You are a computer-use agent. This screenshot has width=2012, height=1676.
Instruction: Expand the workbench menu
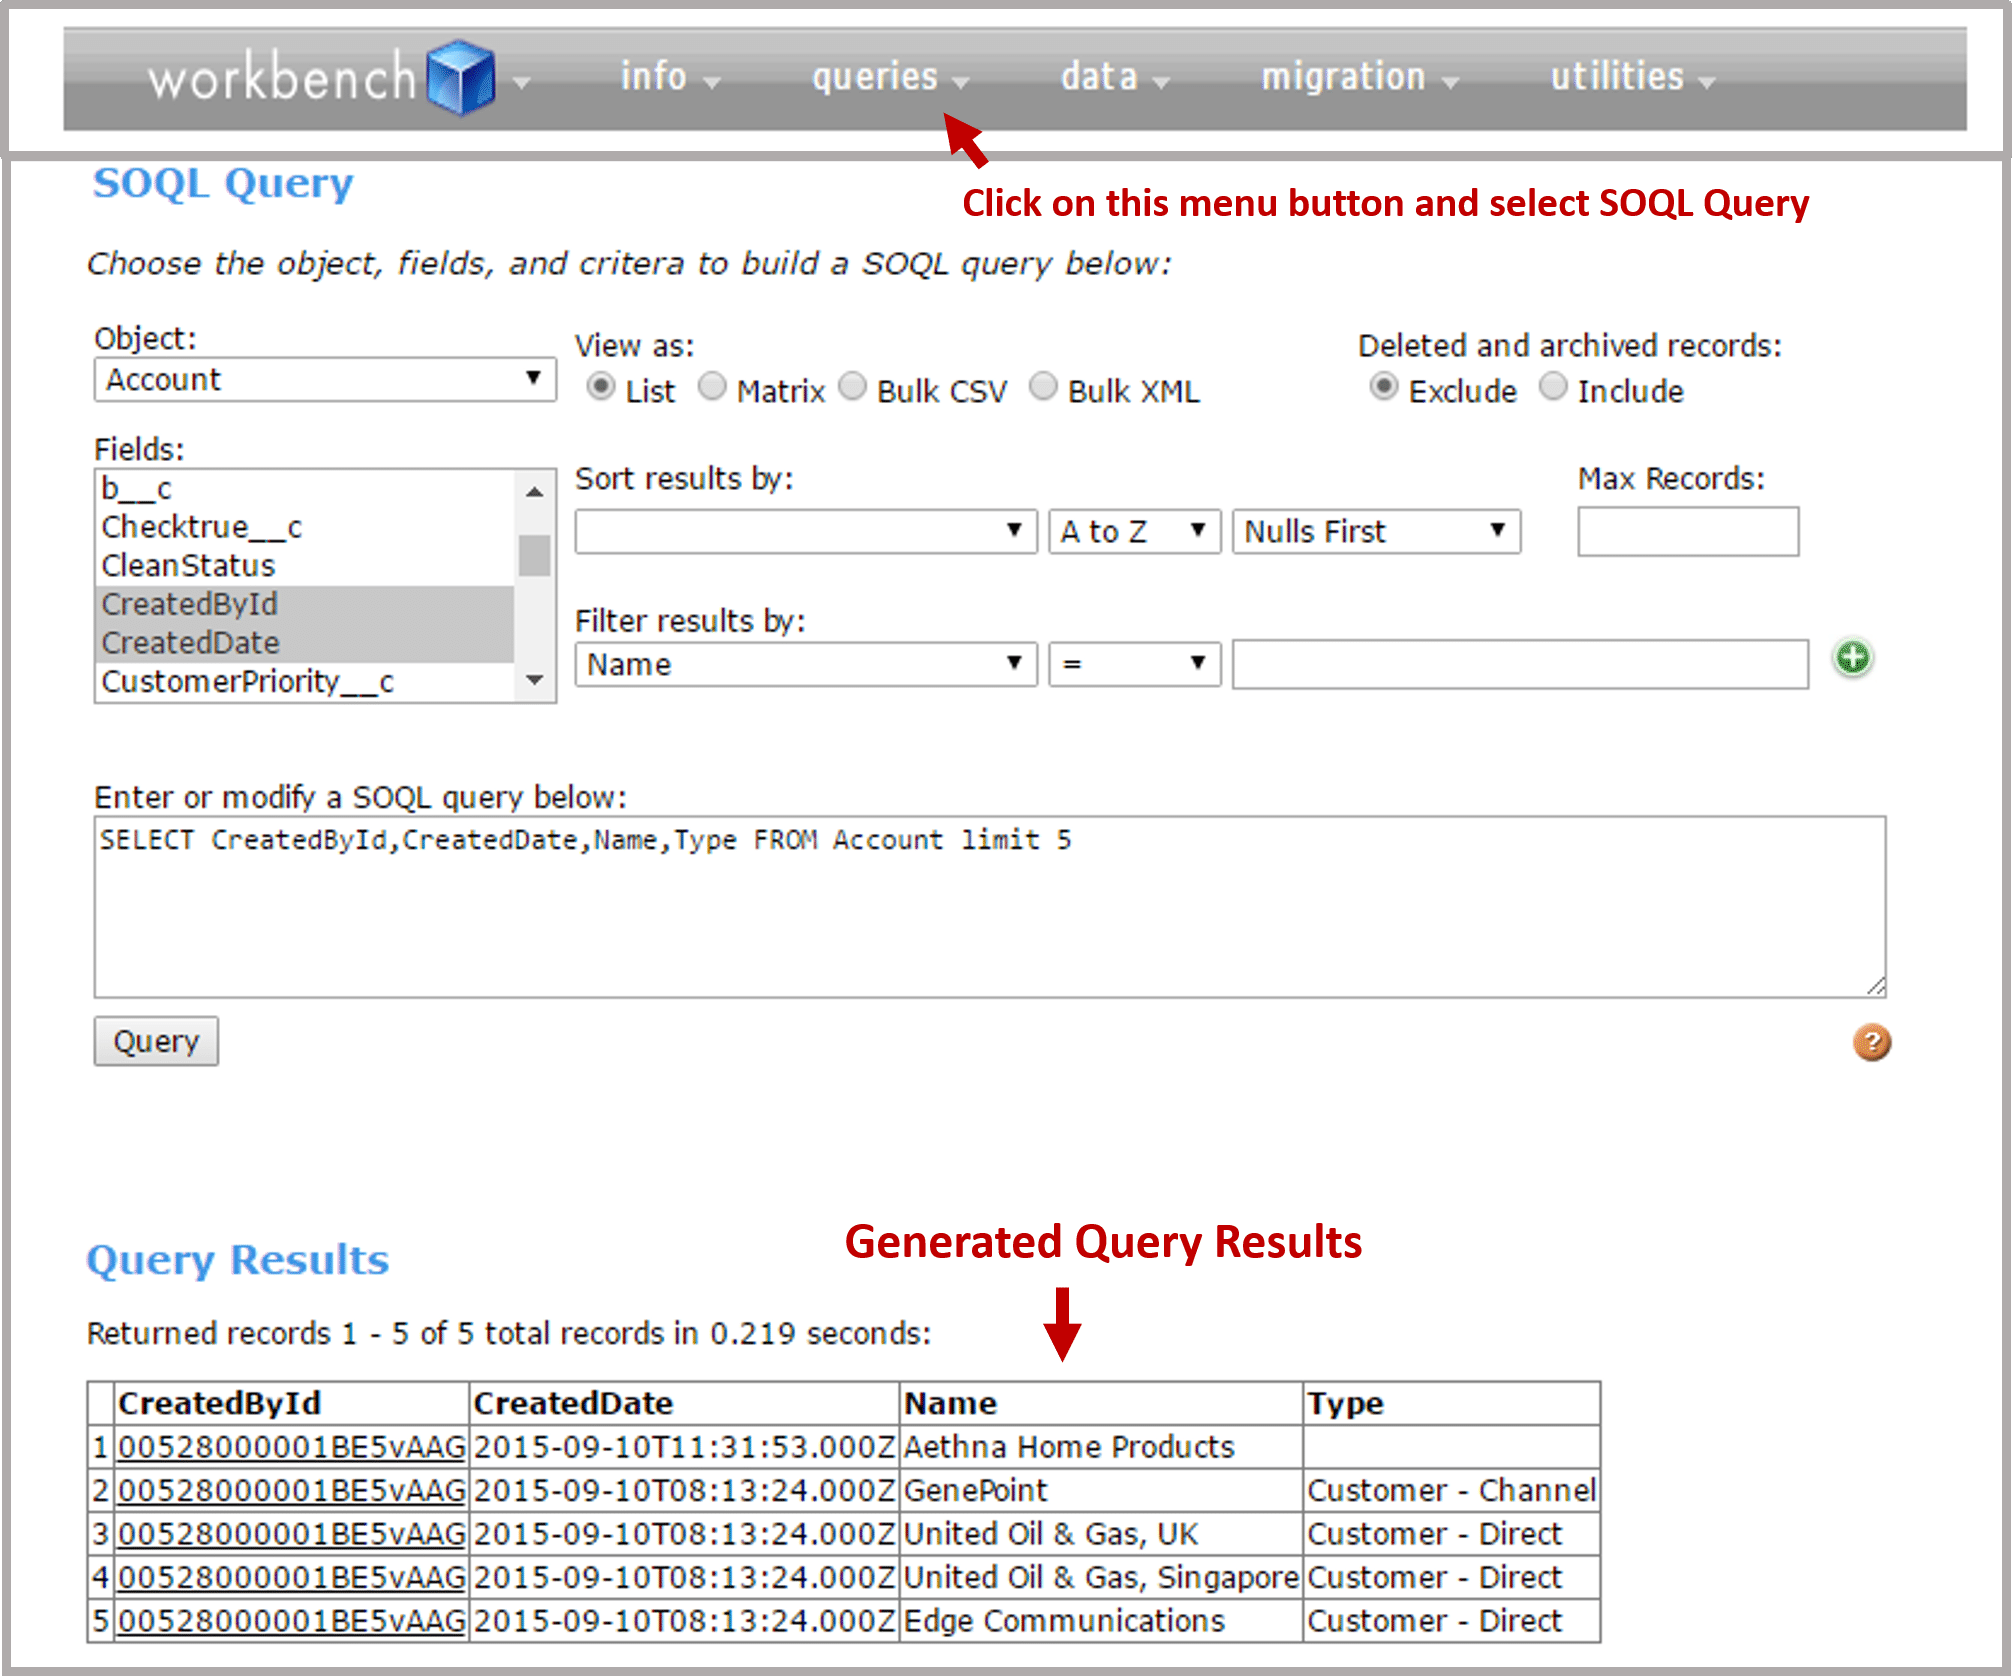[x=521, y=83]
